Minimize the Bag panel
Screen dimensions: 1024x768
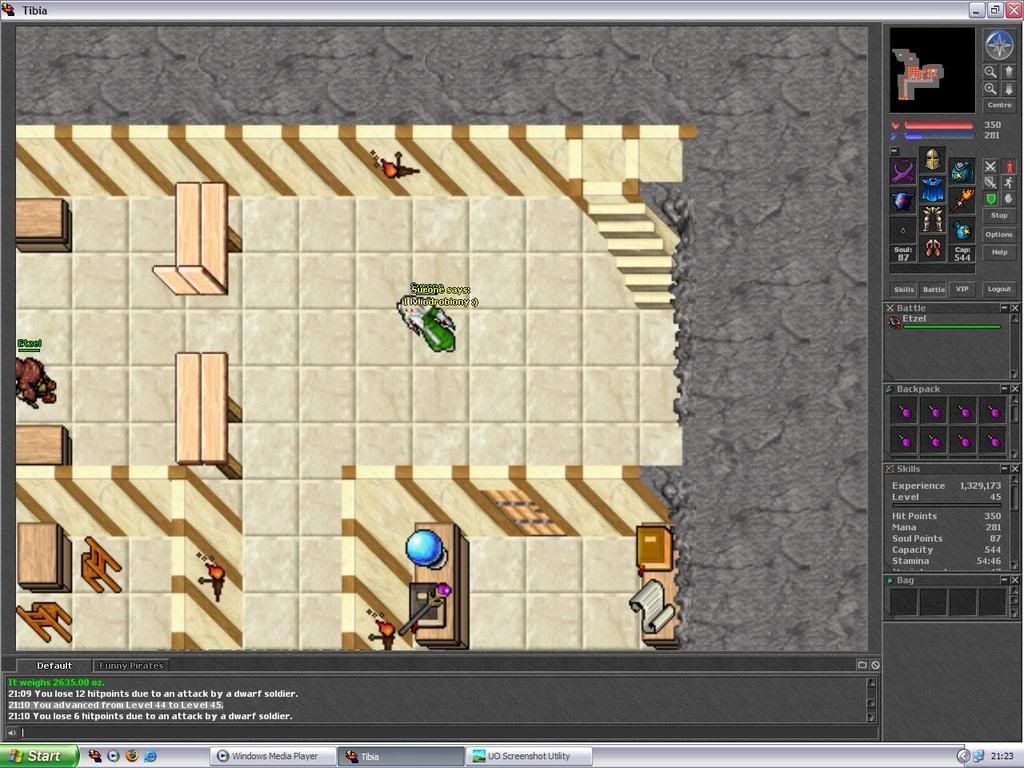click(1004, 580)
